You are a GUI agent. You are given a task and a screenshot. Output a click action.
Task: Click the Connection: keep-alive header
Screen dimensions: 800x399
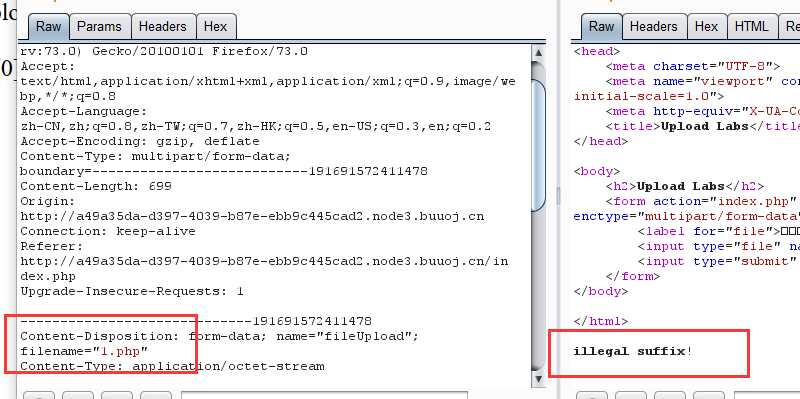(108, 231)
